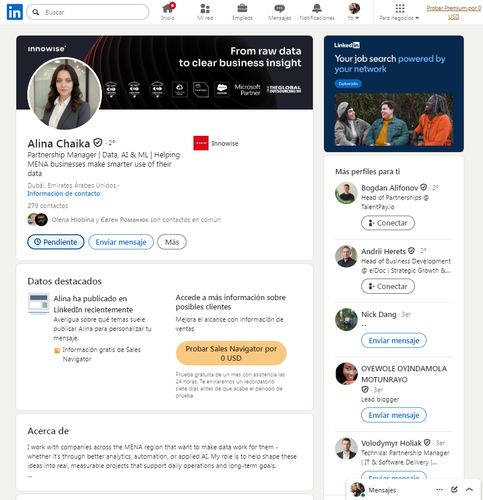The height and width of the screenshot is (500, 483).
Task: Open OYEWOLE OYINDAMOLA MOTUNRAYO profile name
Action: coord(404,374)
